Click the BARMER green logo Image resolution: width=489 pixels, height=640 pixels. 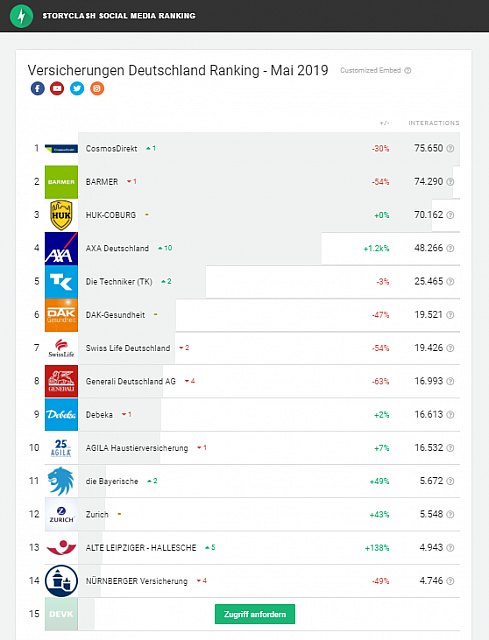point(61,182)
